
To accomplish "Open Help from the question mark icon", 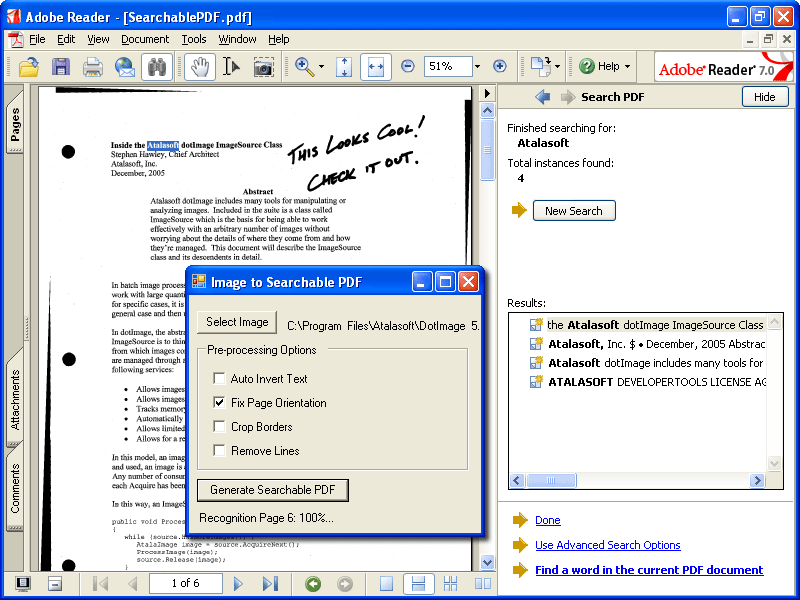I will click(587, 66).
